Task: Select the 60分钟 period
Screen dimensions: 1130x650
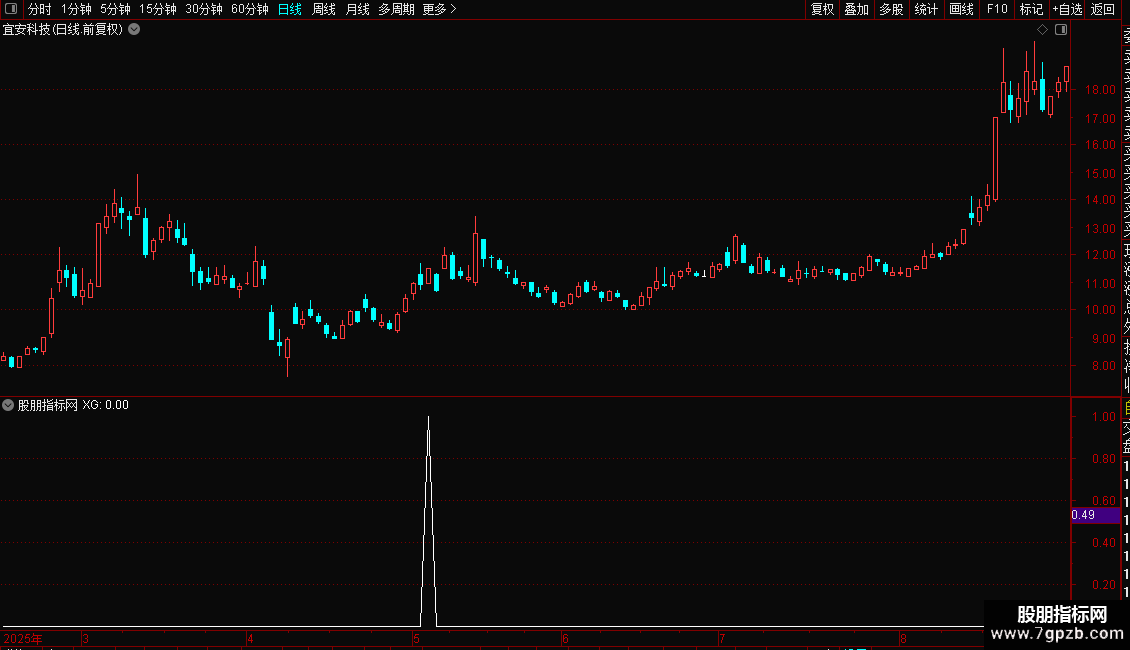Action: tap(250, 9)
